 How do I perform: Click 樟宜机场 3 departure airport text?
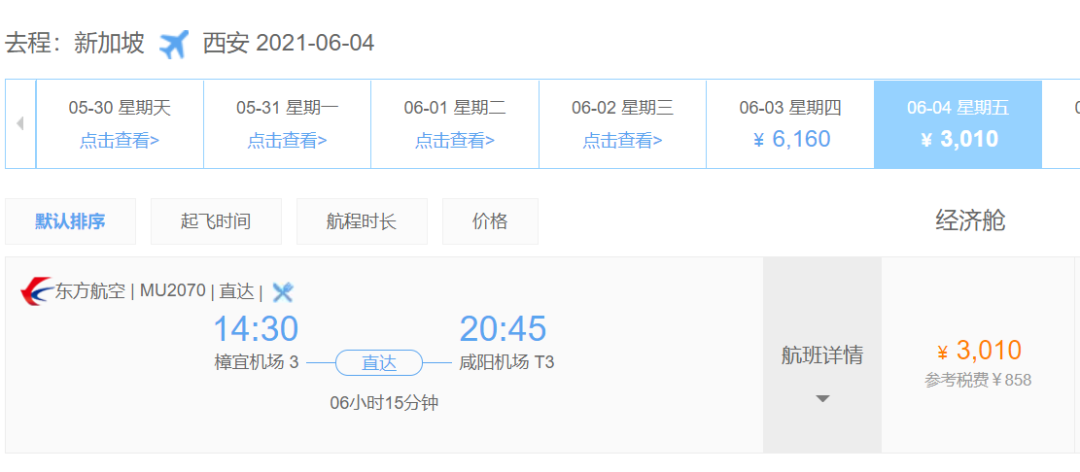(x=256, y=362)
